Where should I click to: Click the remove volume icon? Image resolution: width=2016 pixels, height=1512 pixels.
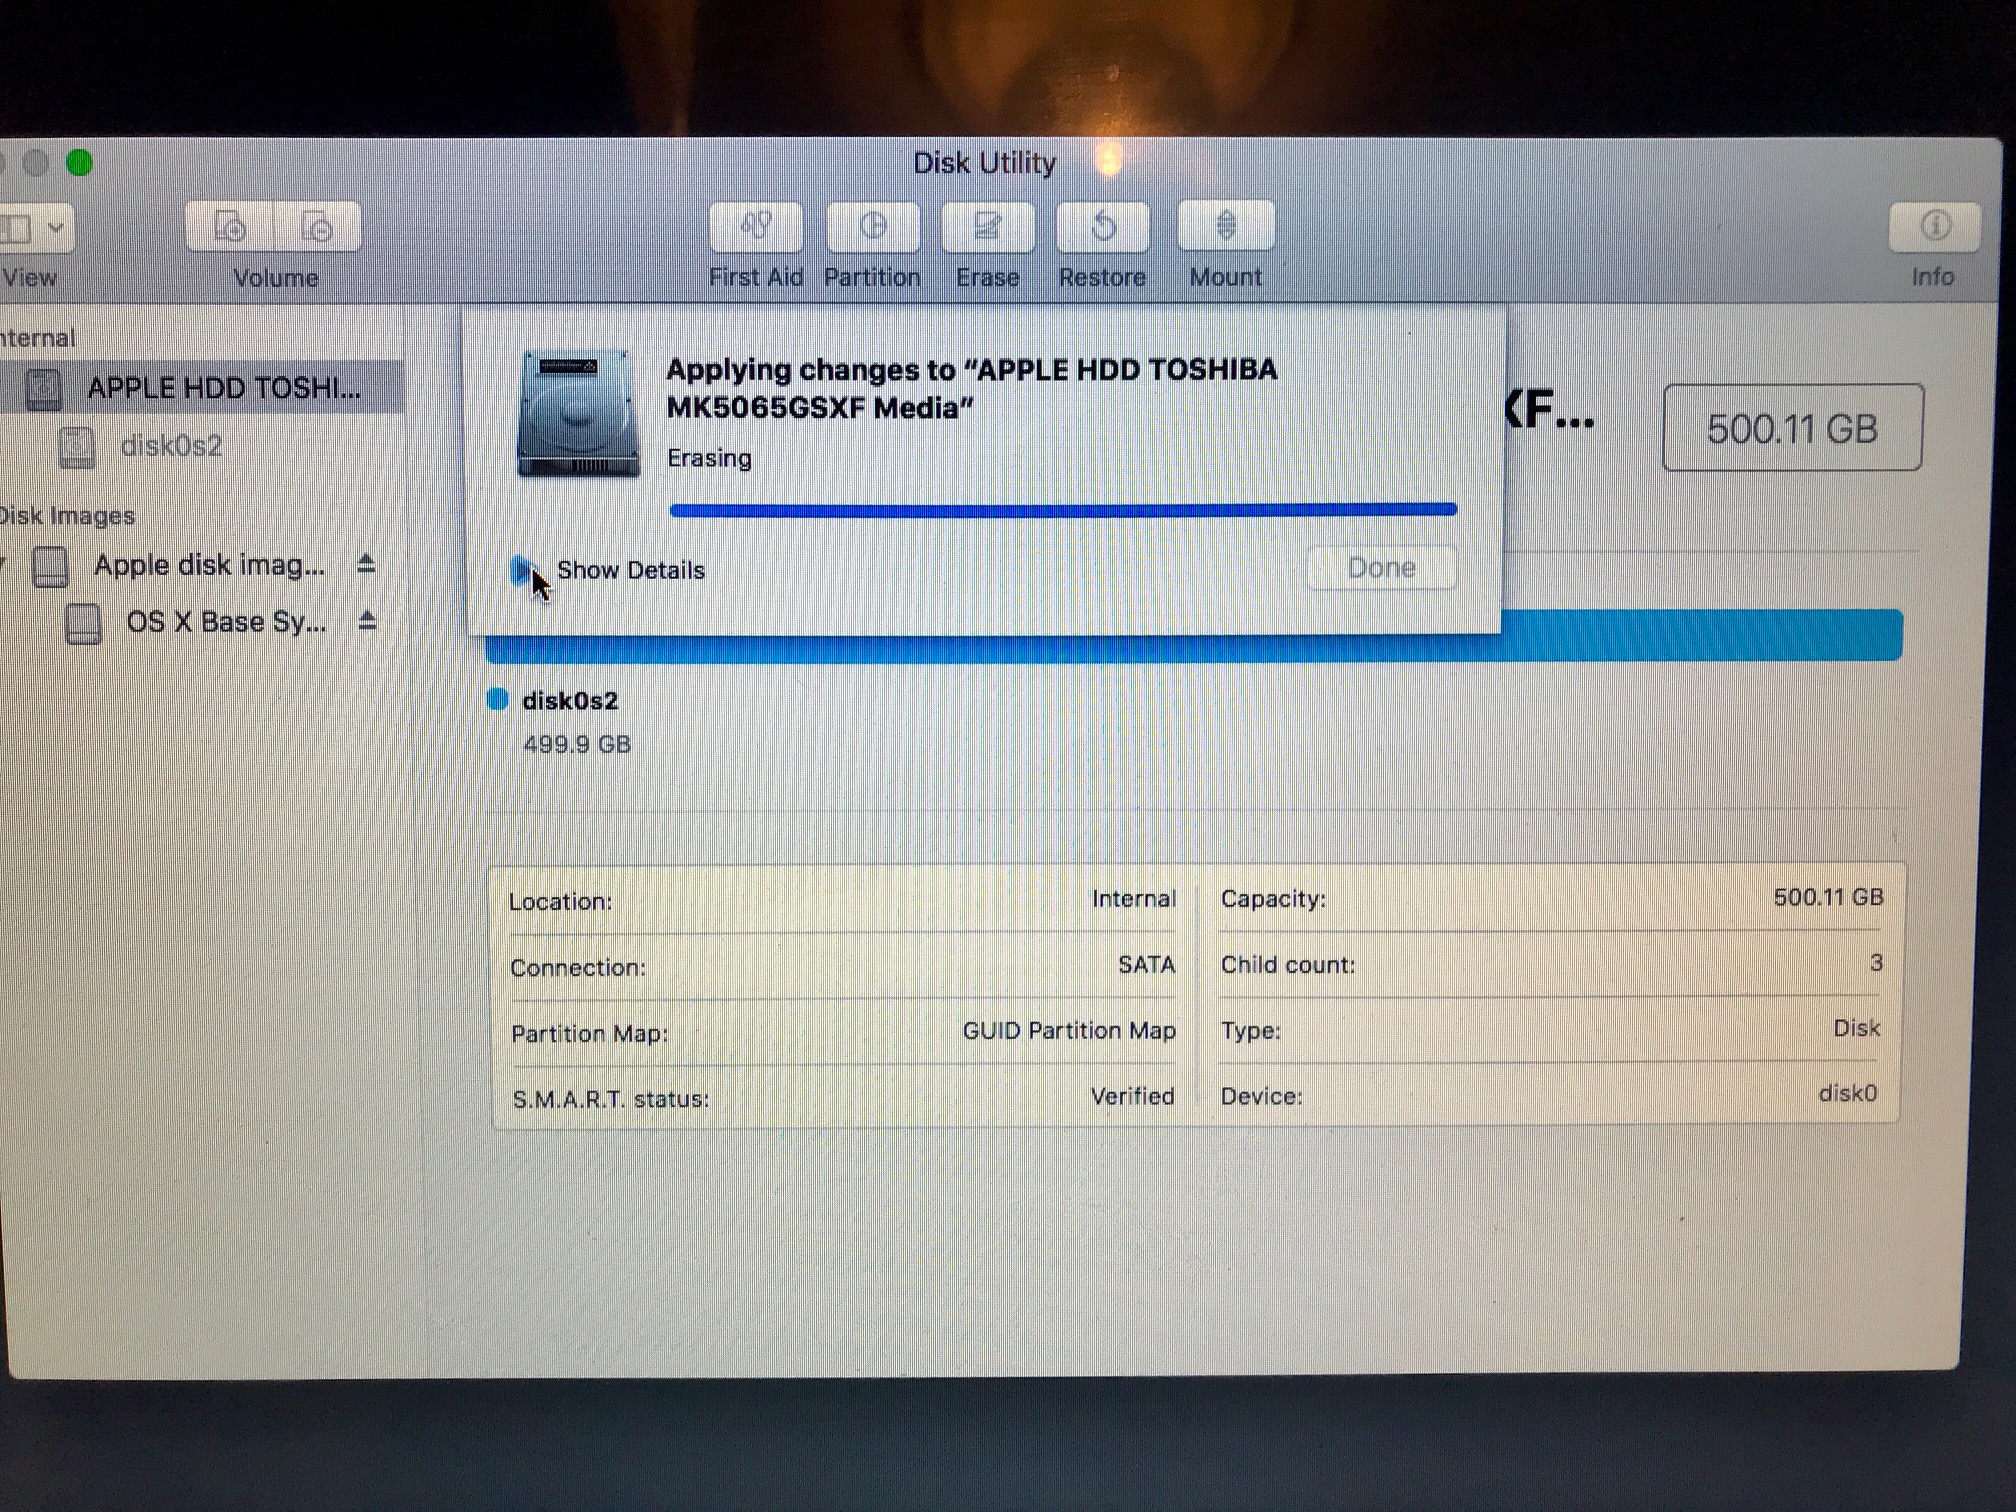(317, 228)
